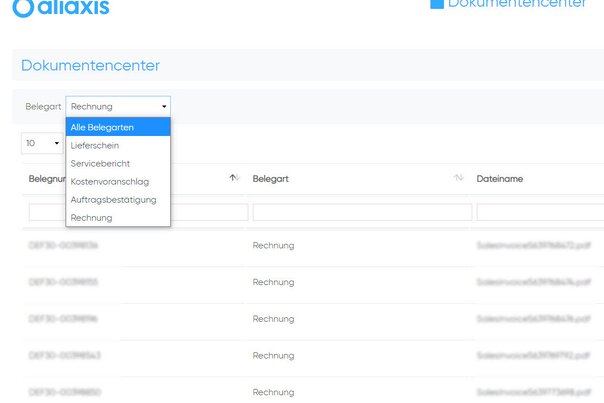This screenshot has height=403, width=604.
Task: Click the Belegart column header
Action: [x=270, y=179]
